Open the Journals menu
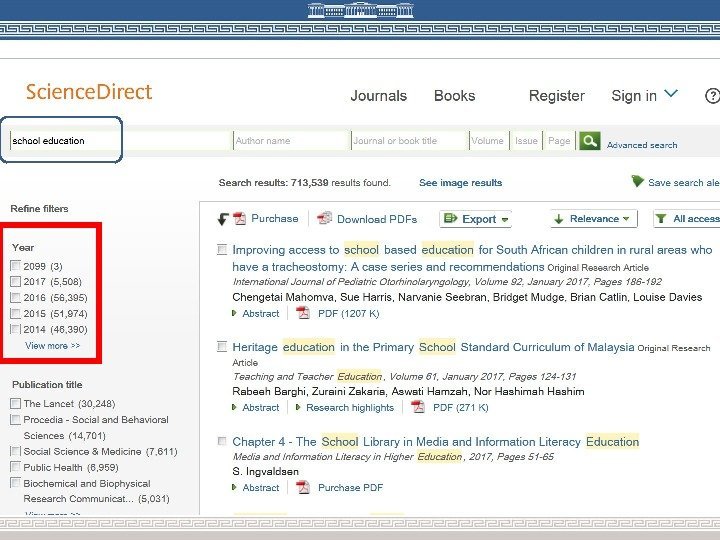The image size is (720, 540). (378, 96)
